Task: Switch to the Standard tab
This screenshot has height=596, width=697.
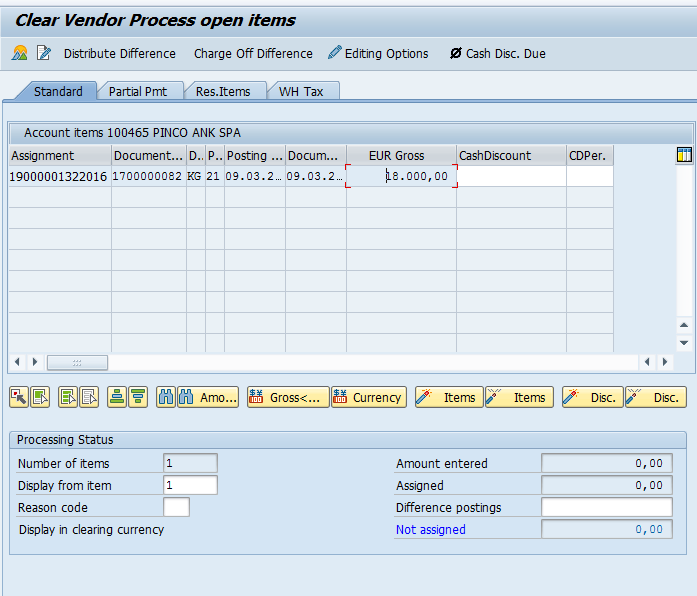Action: (58, 92)
